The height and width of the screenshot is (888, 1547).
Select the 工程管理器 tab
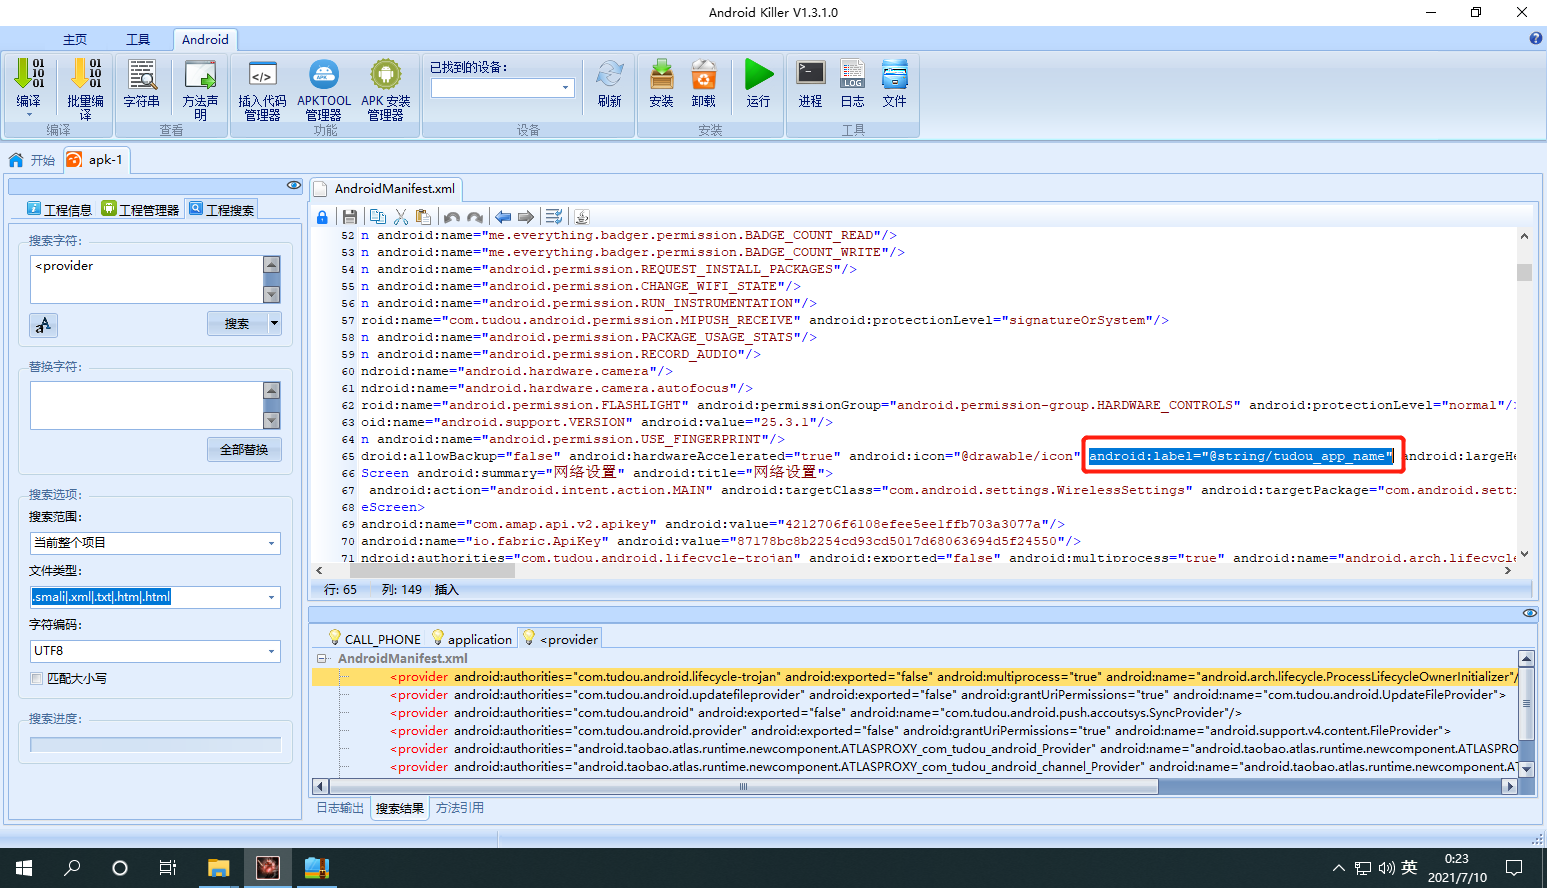[x=141, y=209]
